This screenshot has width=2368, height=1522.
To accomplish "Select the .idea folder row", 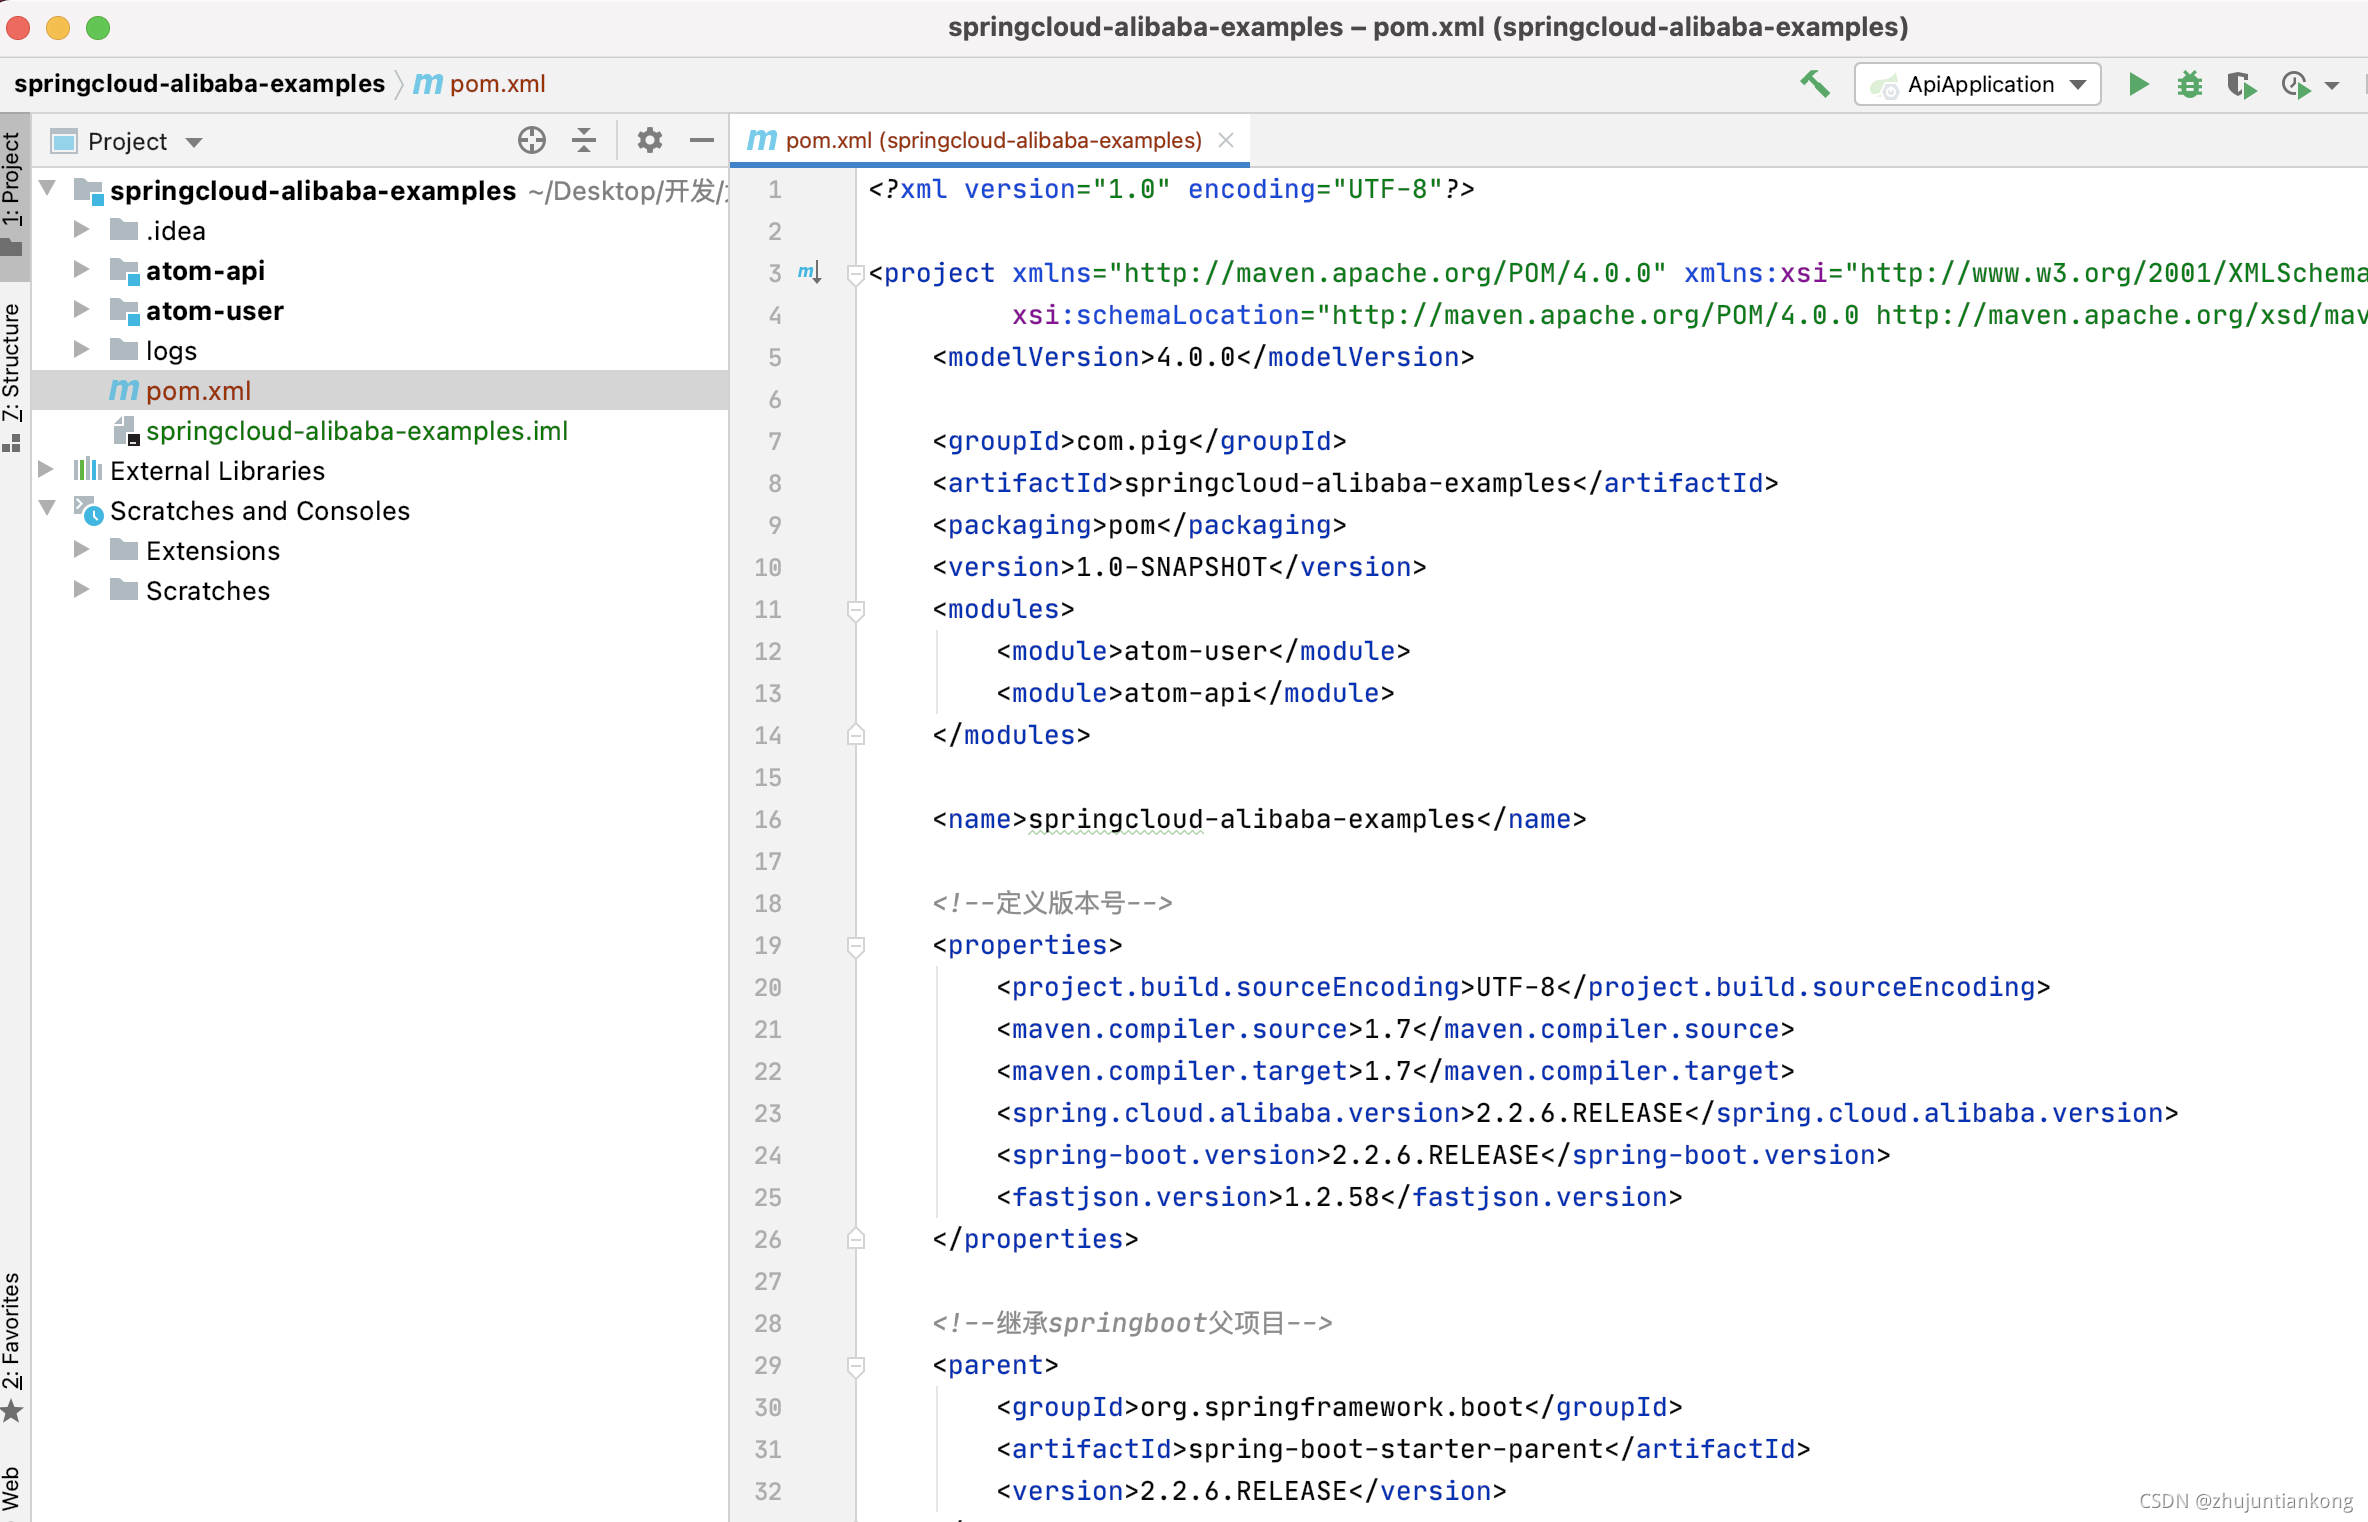I will pyautogui.click(x=380, y=230).
